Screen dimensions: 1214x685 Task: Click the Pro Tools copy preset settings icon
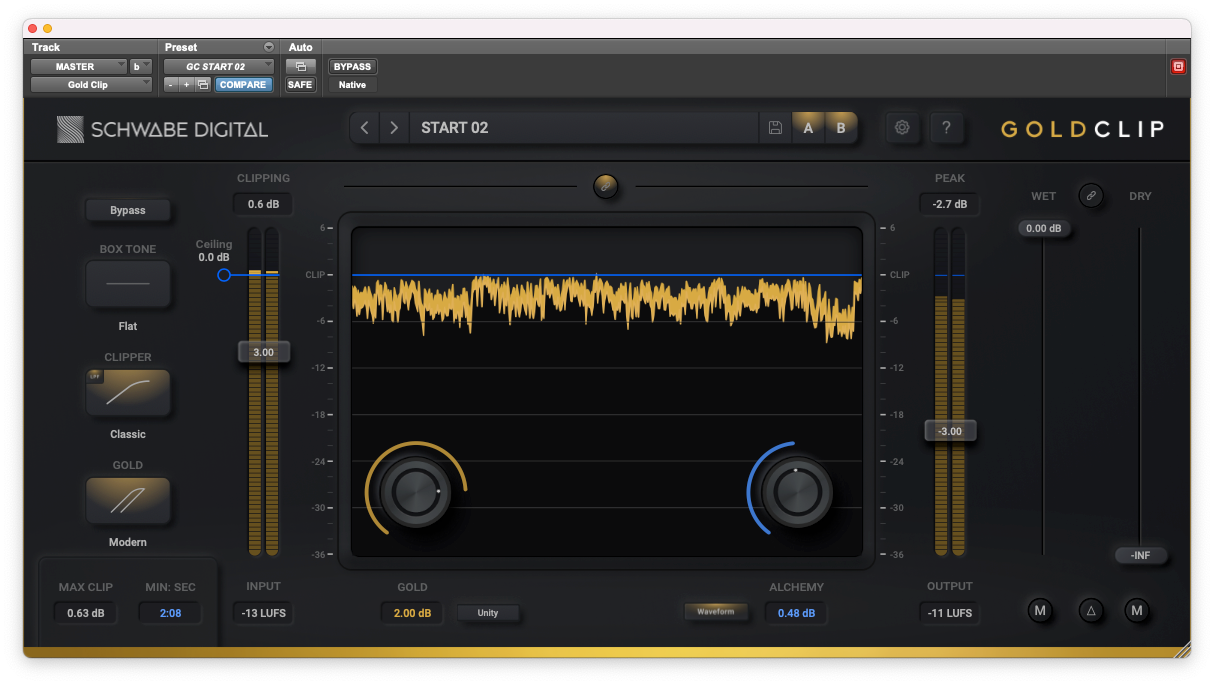point(202,85)
